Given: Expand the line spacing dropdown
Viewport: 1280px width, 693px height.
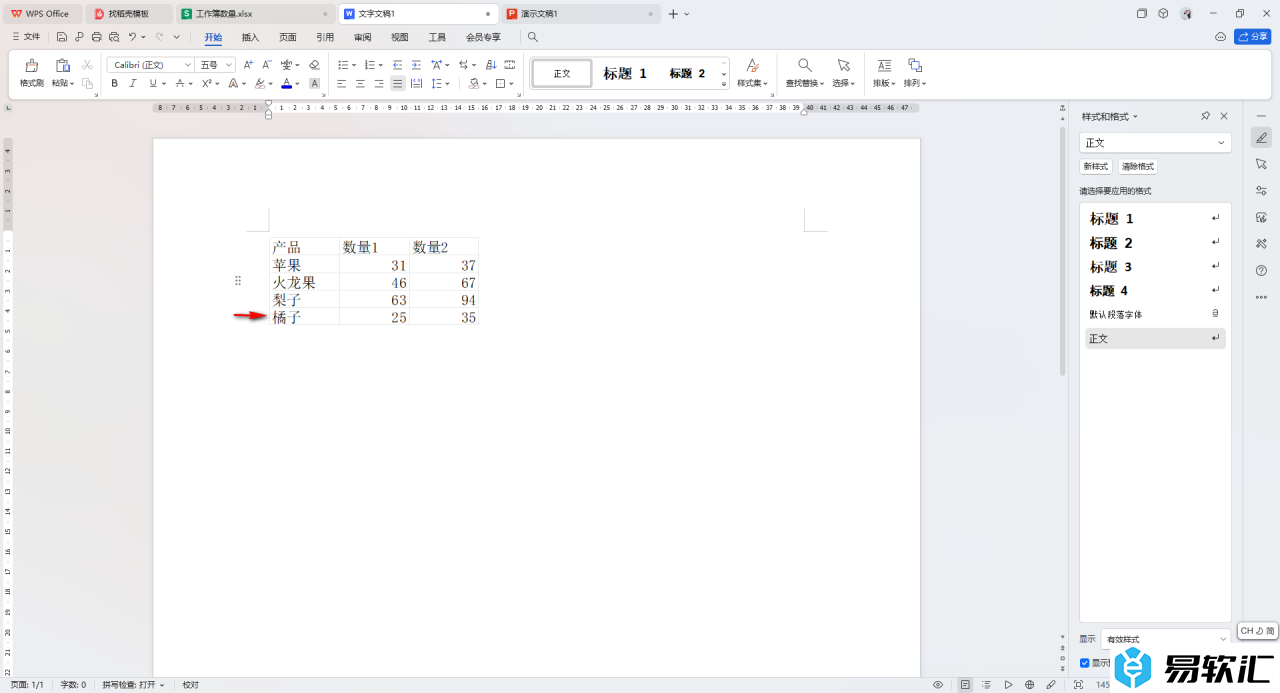Looking at the screenshot, I should [448, 84].
